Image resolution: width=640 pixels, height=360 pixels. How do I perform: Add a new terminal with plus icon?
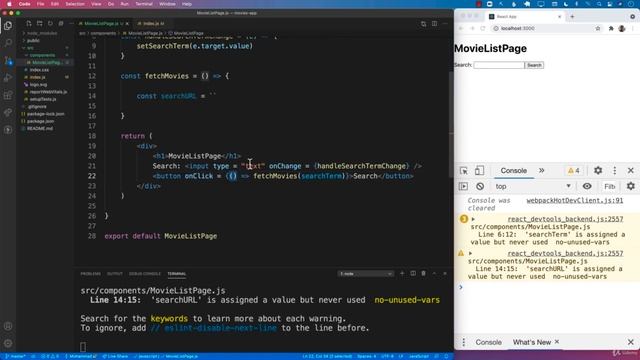point(402,273)
